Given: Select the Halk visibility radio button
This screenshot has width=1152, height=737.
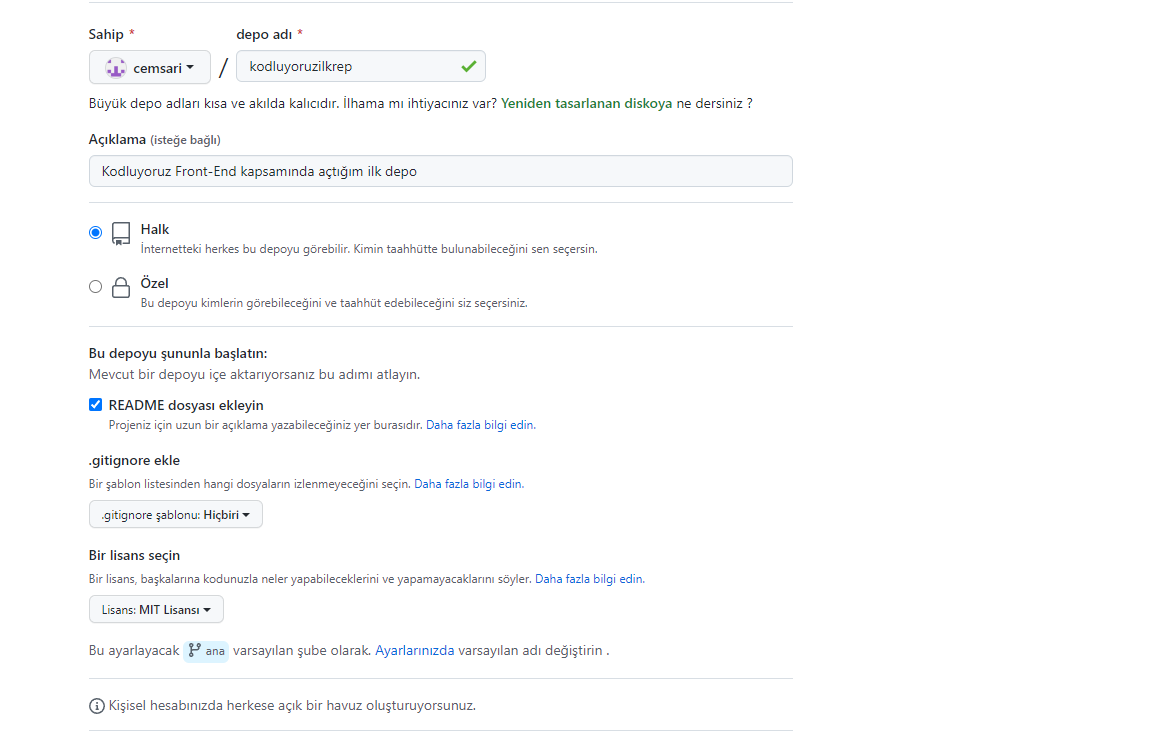Looking at the screenshot, I should tap(95, 231).
